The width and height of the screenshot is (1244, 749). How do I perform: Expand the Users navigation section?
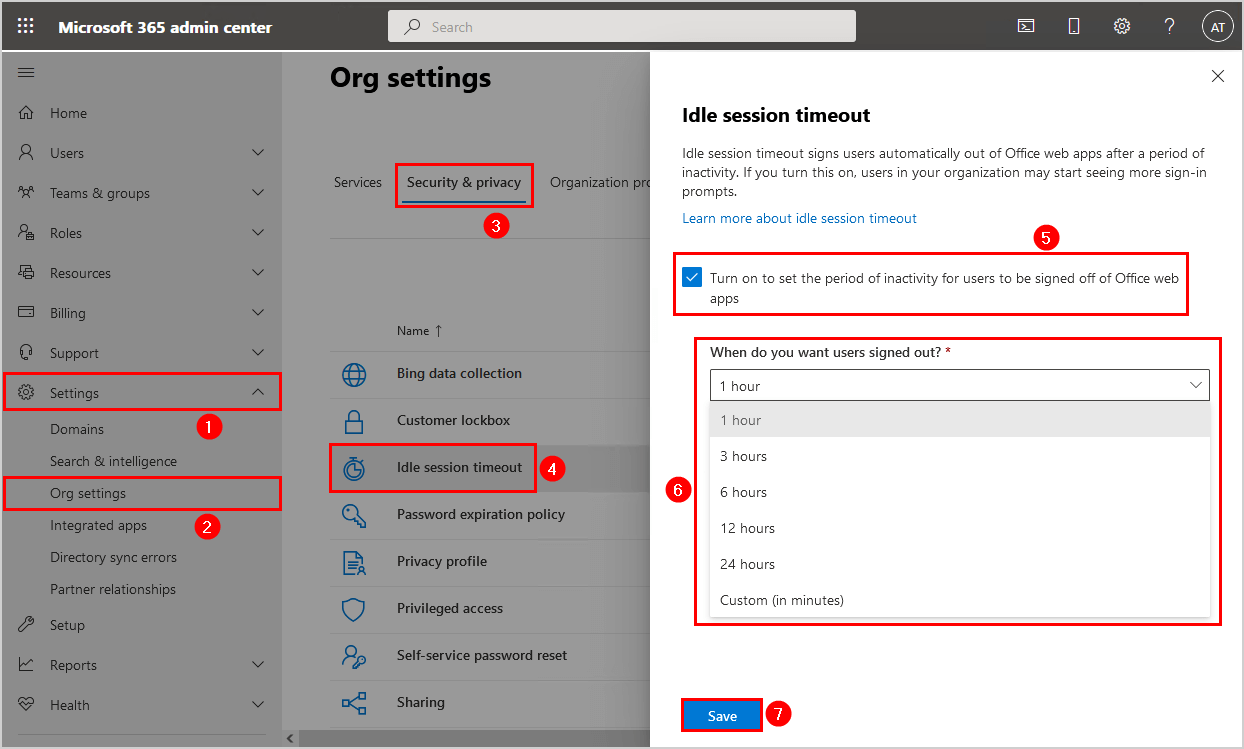coord(258,152)
